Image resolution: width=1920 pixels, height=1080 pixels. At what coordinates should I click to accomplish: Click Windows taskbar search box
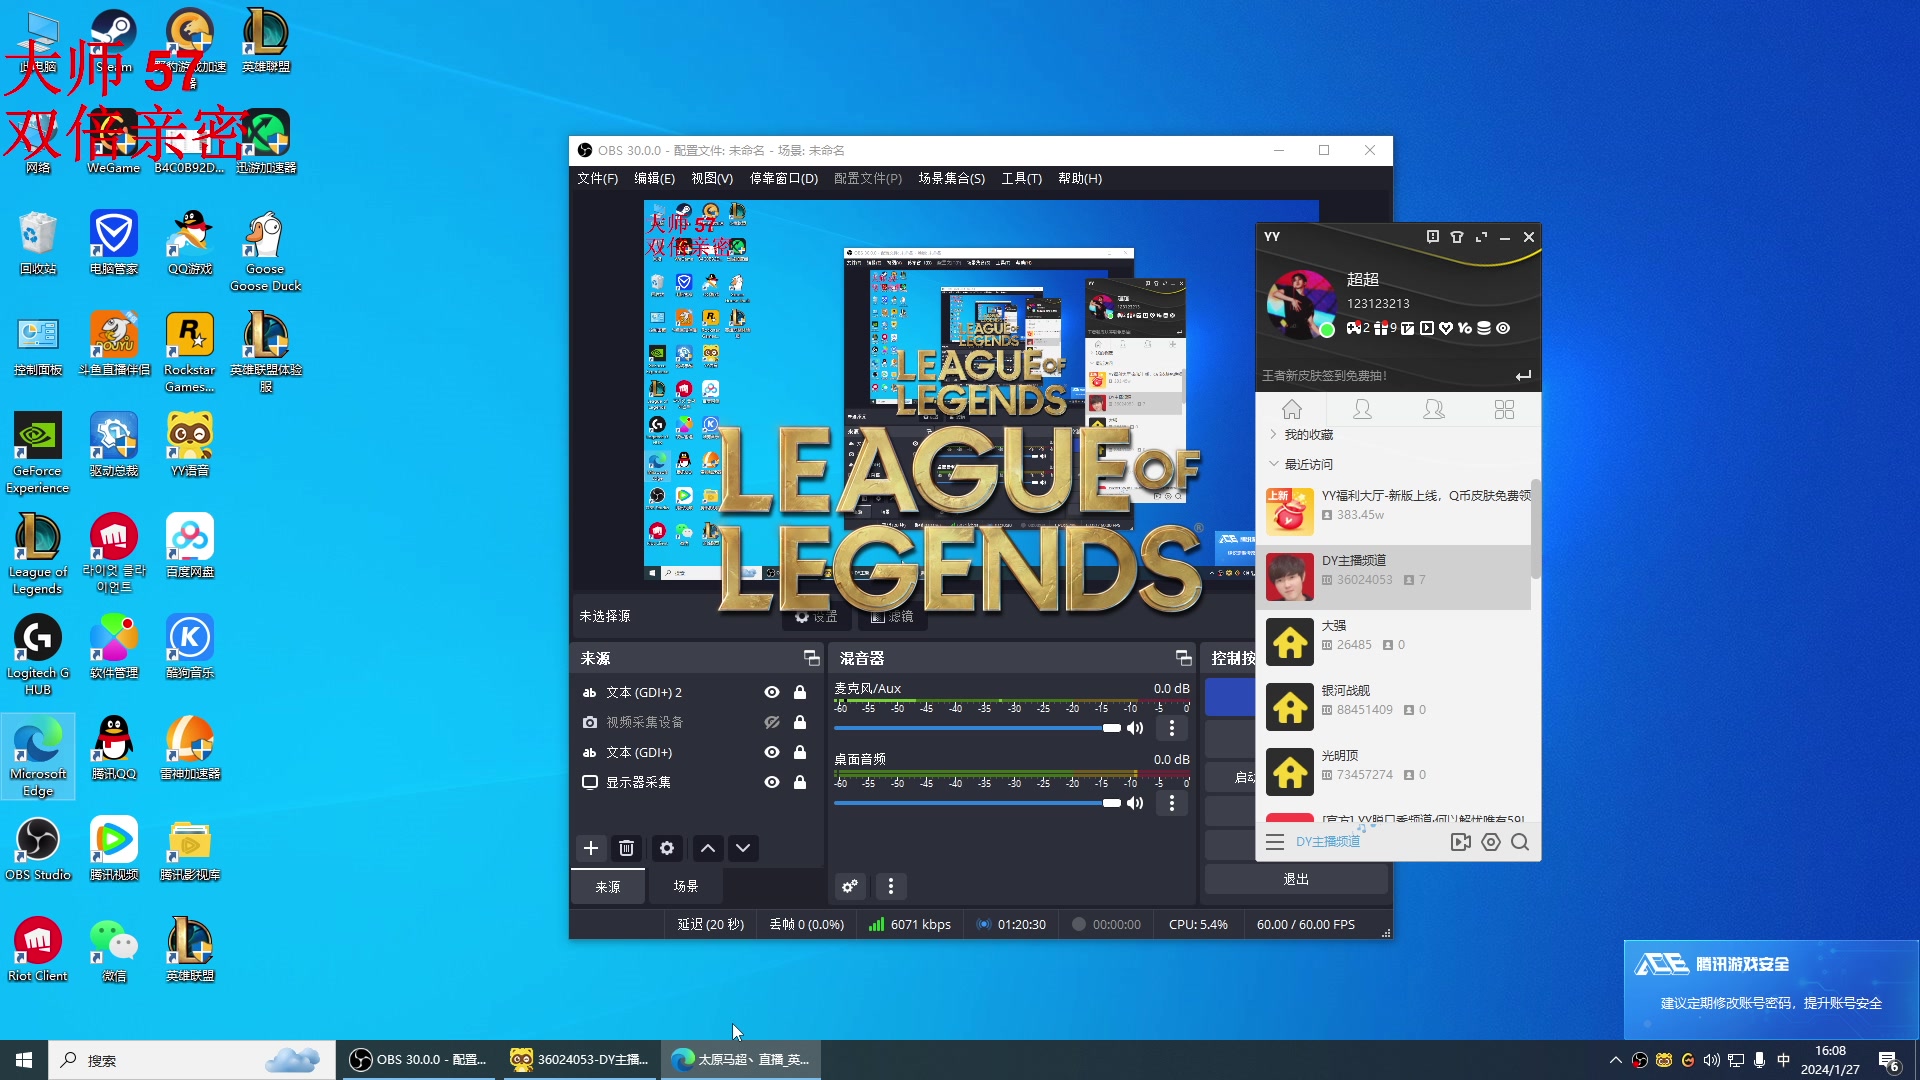192,1060
